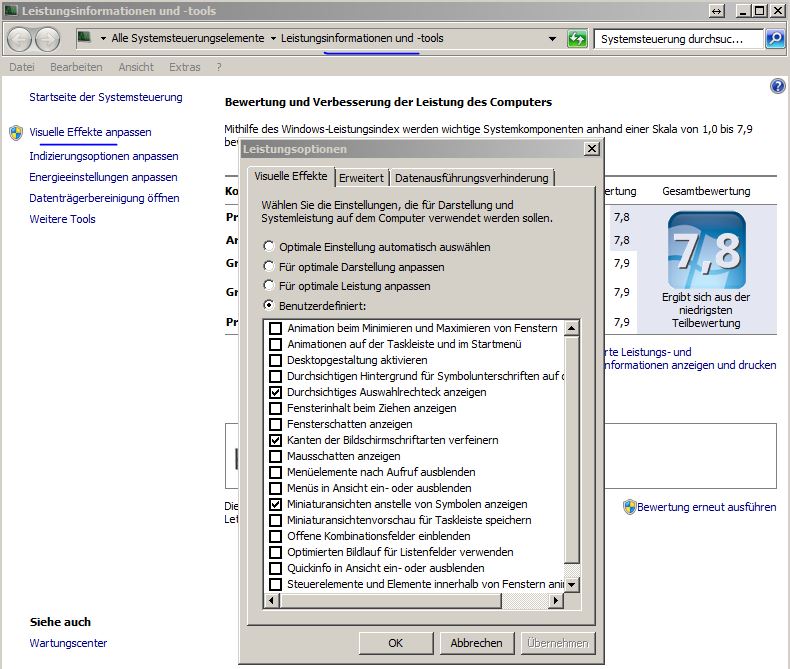Check Steuerelemente und Elemente innerhalb von Fenstern
Viewport: 790px width, 669px height.
coord(275,584)
